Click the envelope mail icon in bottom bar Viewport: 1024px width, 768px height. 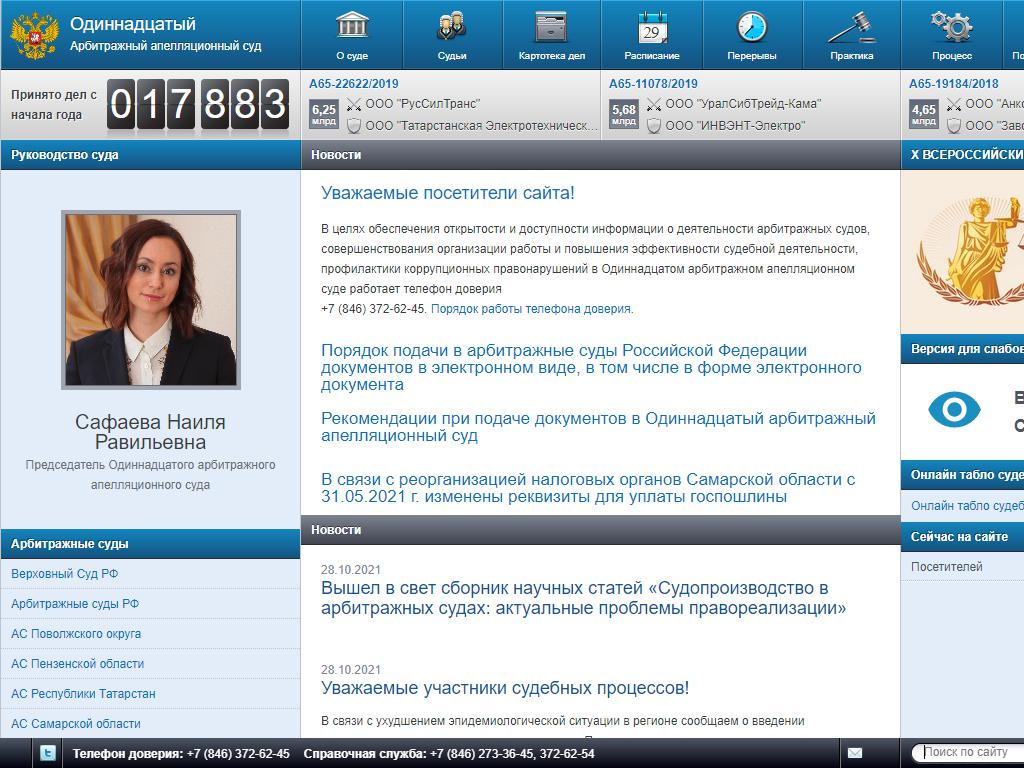tap(855, 753)
